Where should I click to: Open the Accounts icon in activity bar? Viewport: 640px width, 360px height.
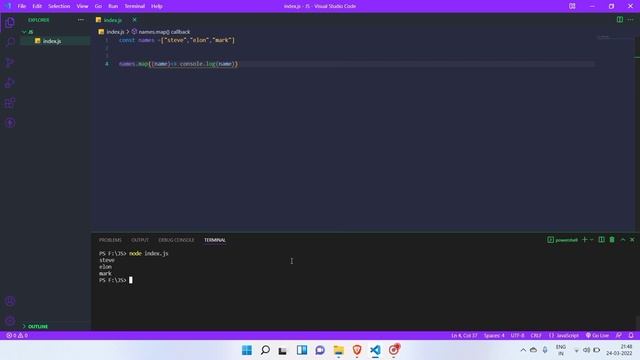pyautogui.click(x=10, y=301)
